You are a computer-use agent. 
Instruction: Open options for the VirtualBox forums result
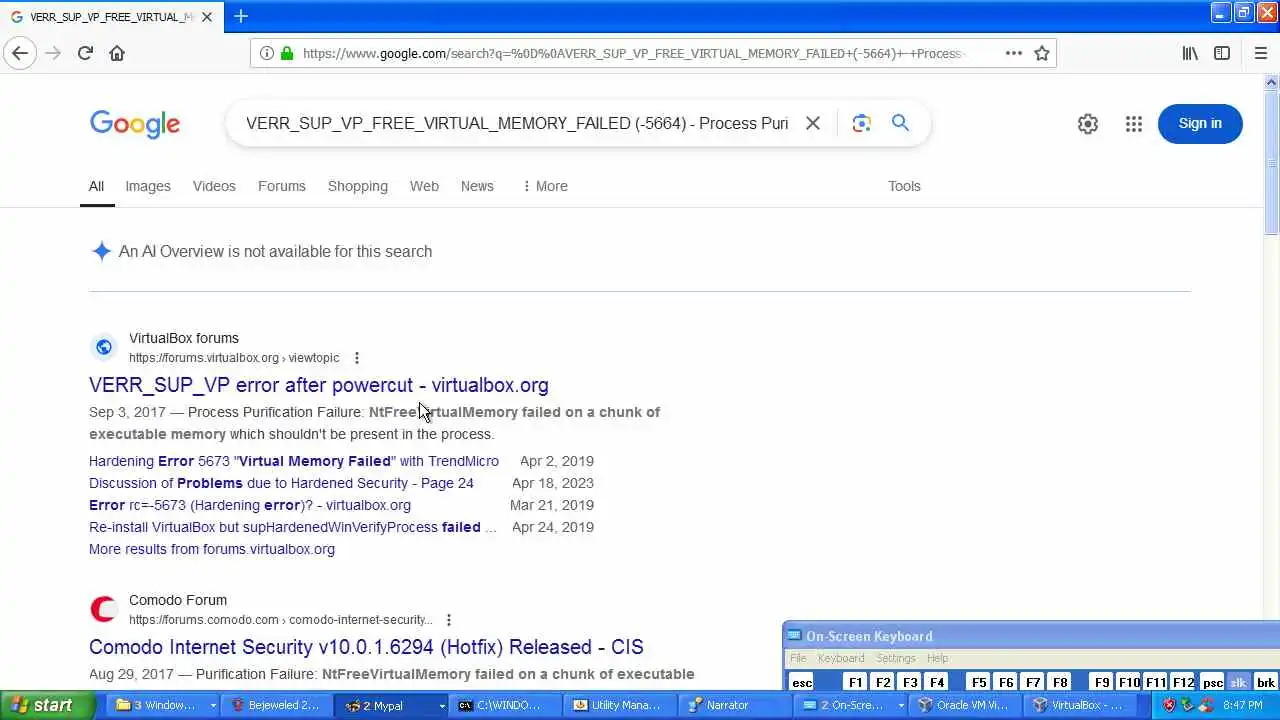click(356, 358)
